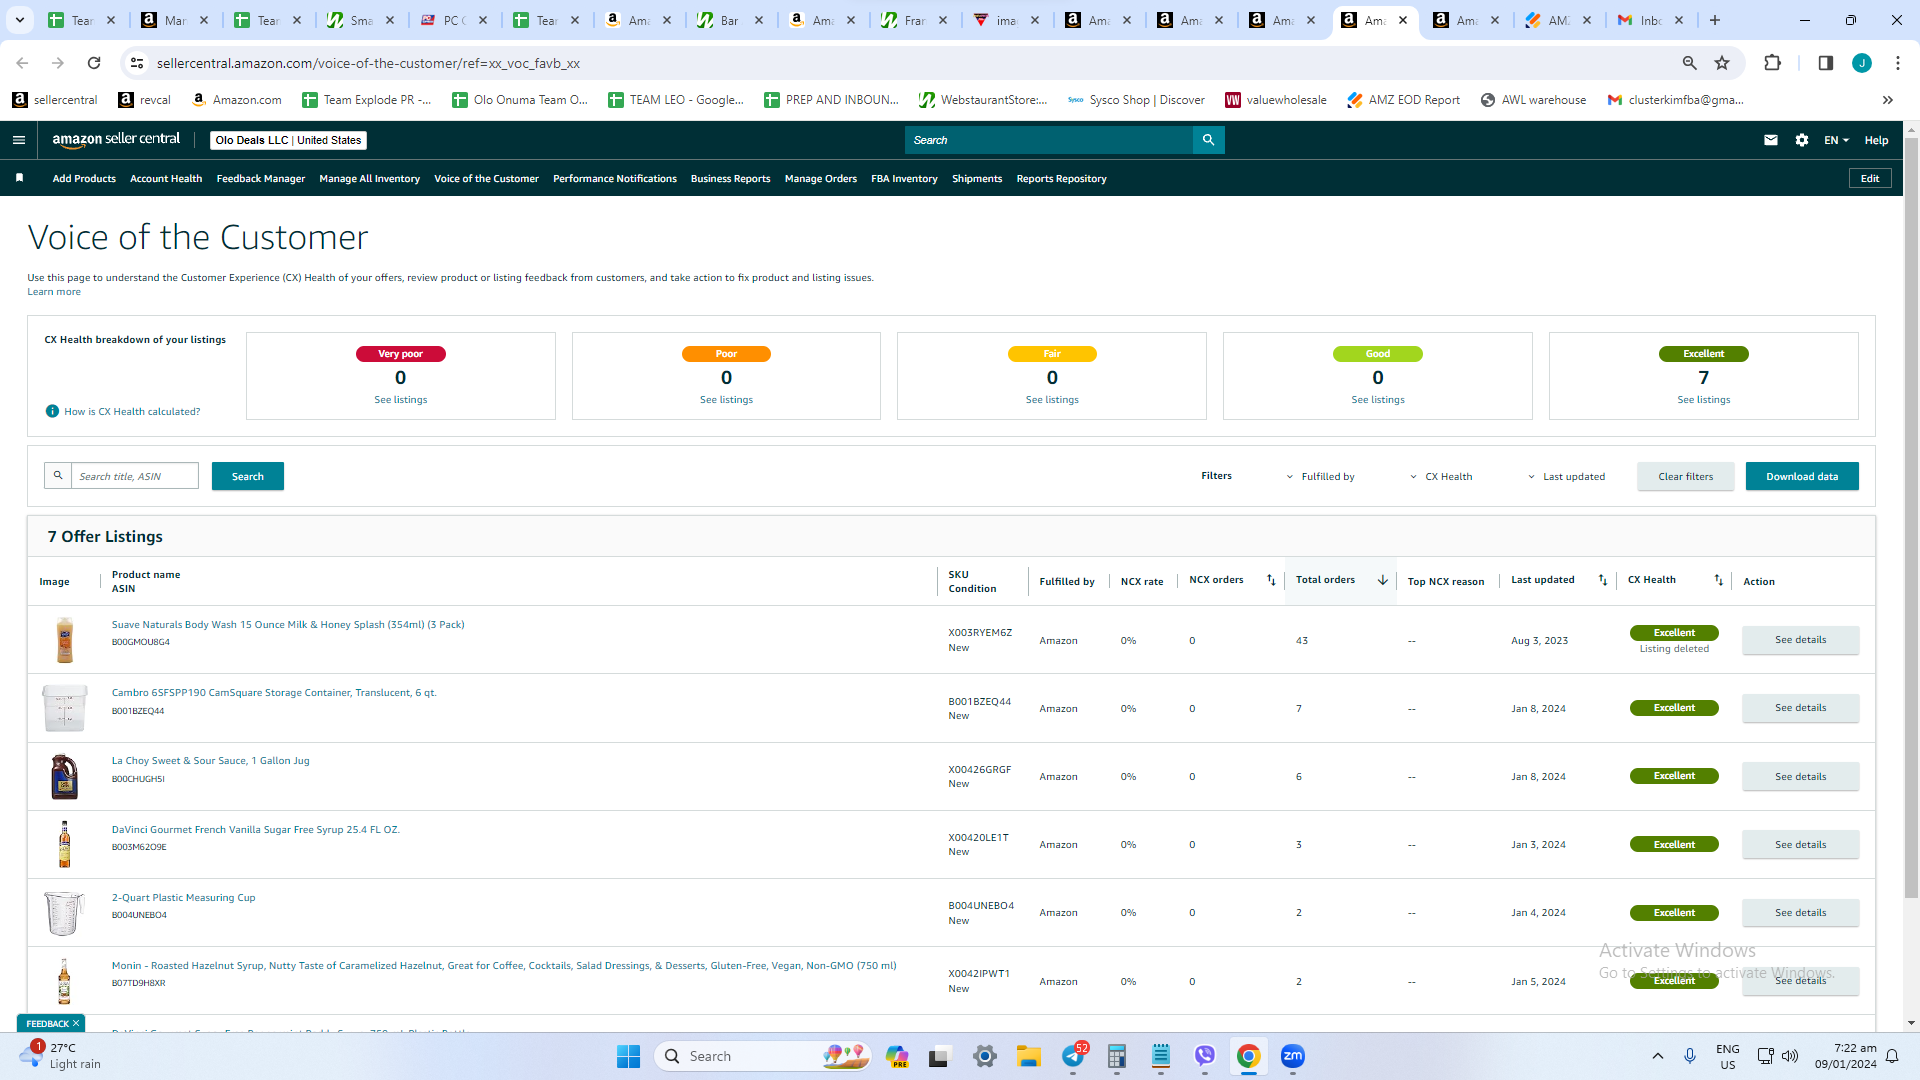See details for La Choy Sweet & Sour Sauce

coord(1800,777)
